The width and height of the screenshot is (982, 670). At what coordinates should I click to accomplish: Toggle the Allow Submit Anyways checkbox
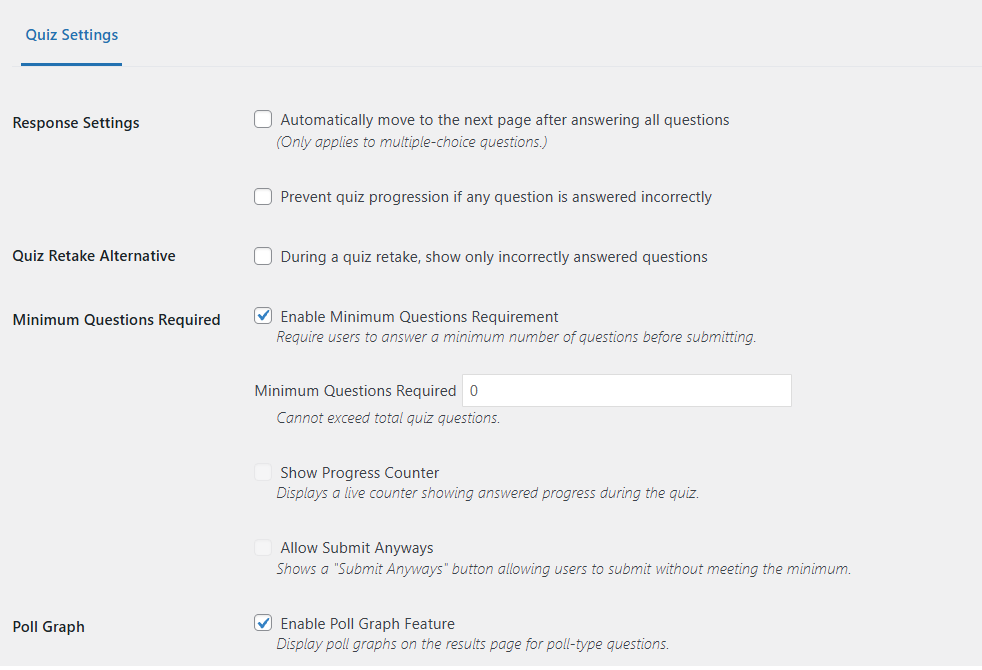pyautogui.click(x=263, y=547)
